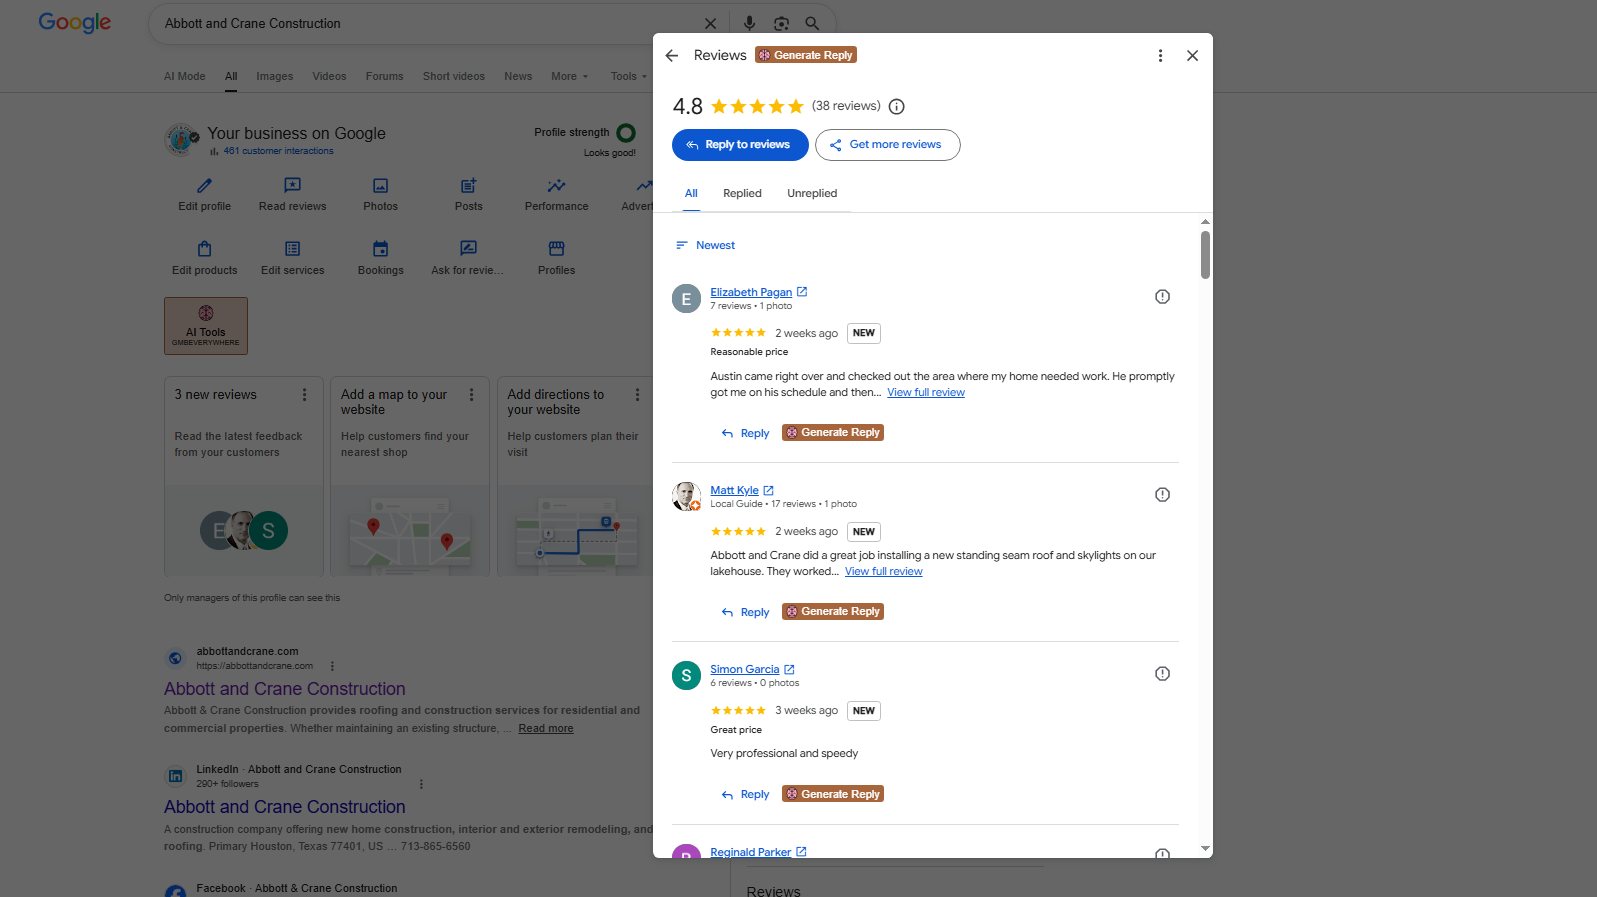
Task: Click the Ask for reviews icon
Action: 468,249
